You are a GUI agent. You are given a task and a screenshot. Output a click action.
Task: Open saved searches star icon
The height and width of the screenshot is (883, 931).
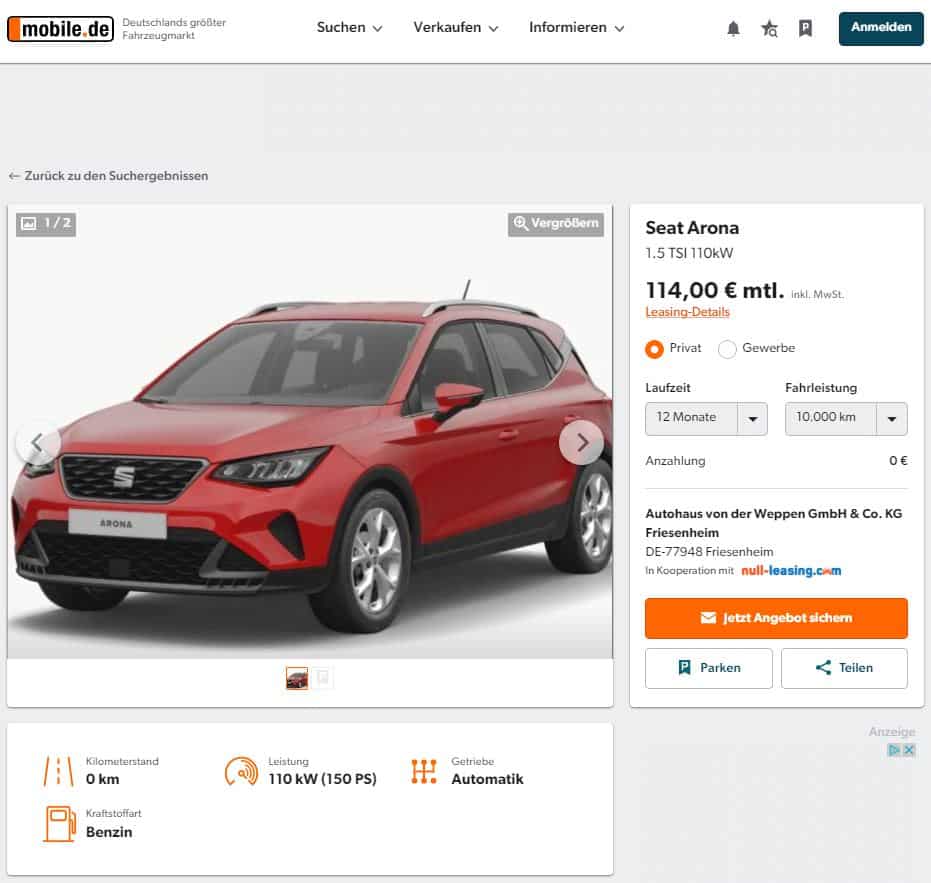(x=770, y=29)
